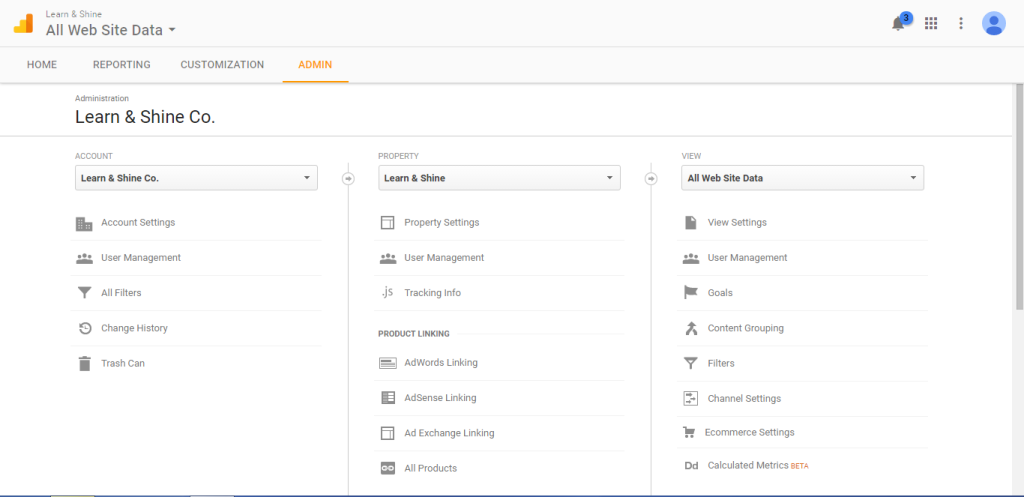Open Channel Settings link
Screen dimensions: 1024x497
pyautogui.click(x=744, y=398)
